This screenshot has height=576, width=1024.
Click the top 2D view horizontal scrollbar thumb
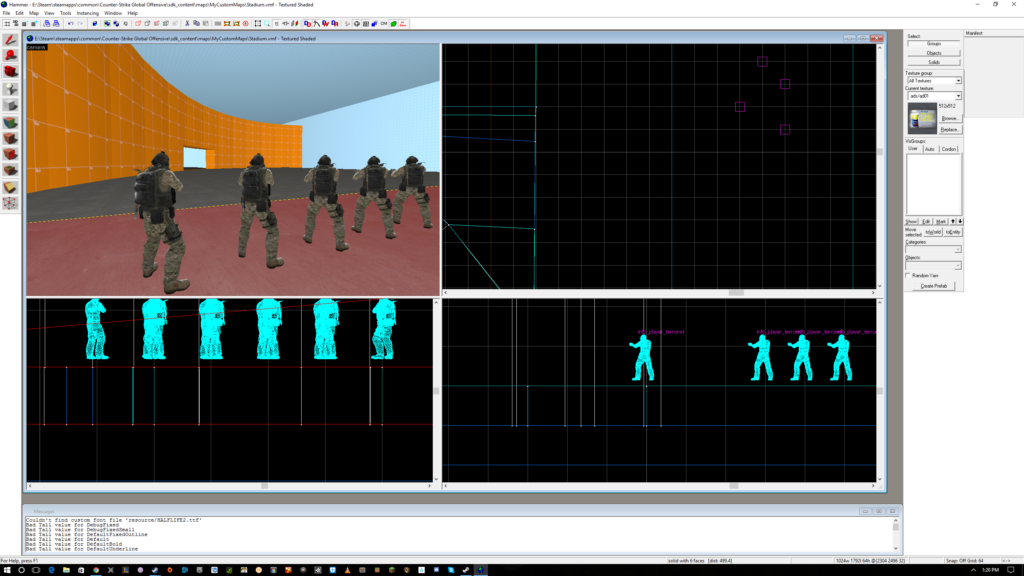click(736, 293)
